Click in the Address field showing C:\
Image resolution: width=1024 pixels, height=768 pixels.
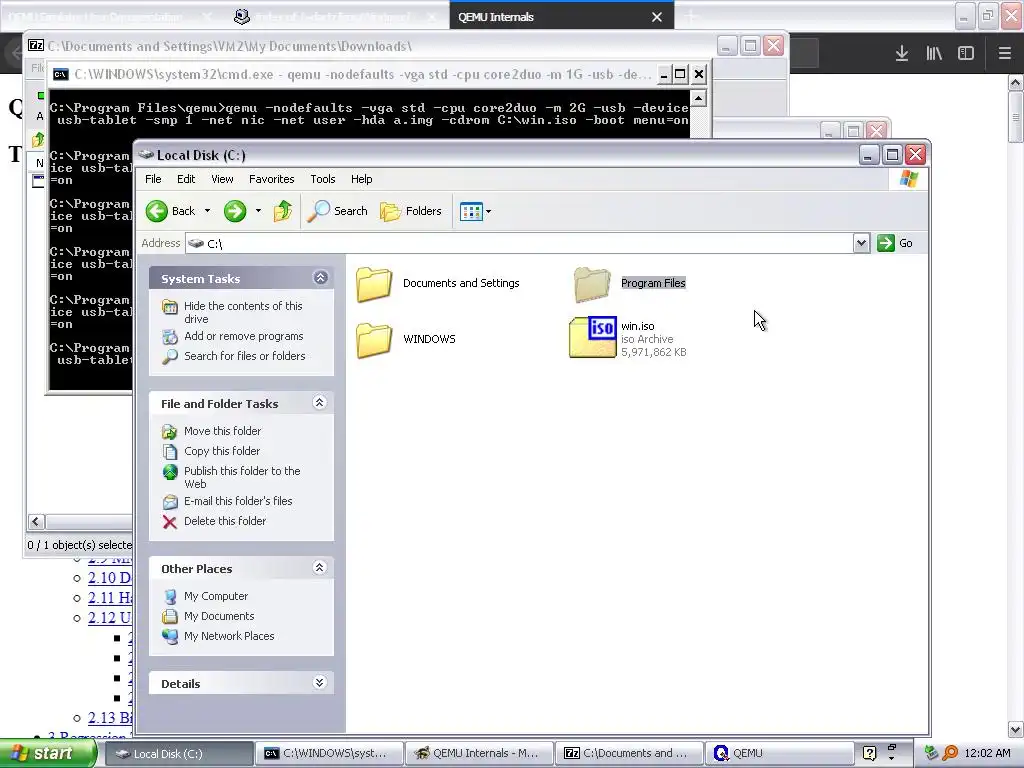(519, 243)
